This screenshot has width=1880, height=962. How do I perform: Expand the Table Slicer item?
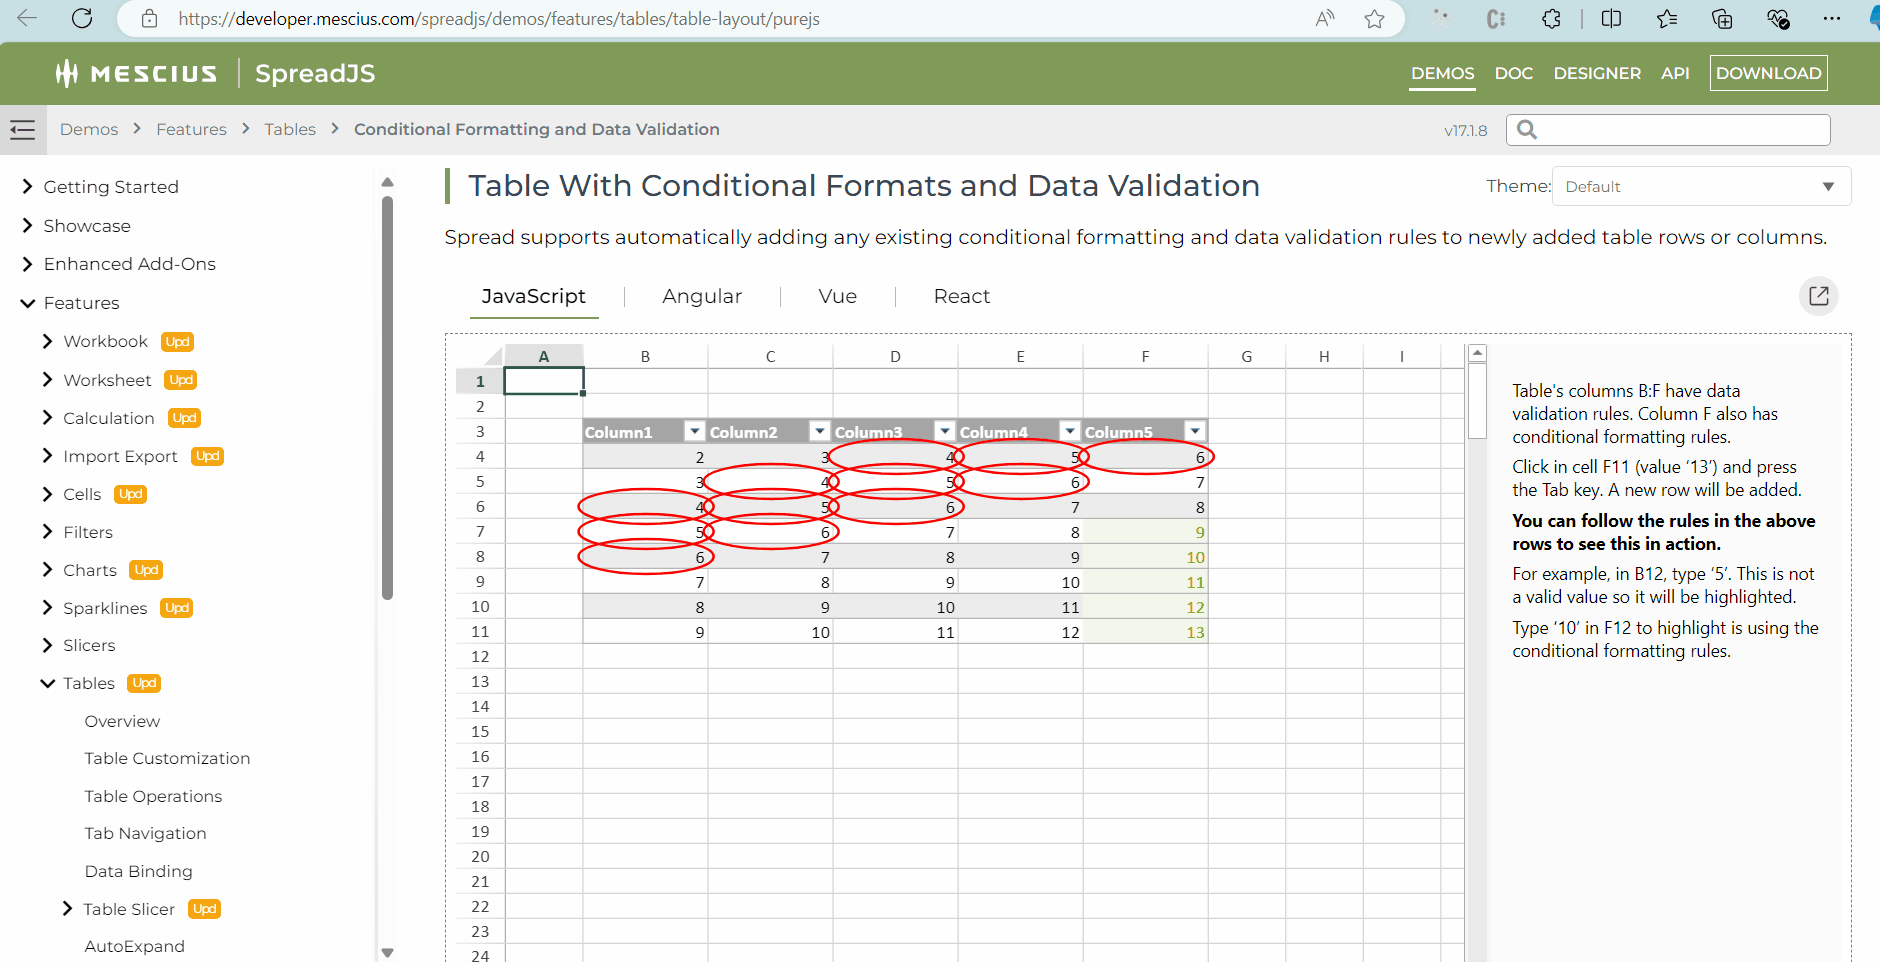[67, 909]
